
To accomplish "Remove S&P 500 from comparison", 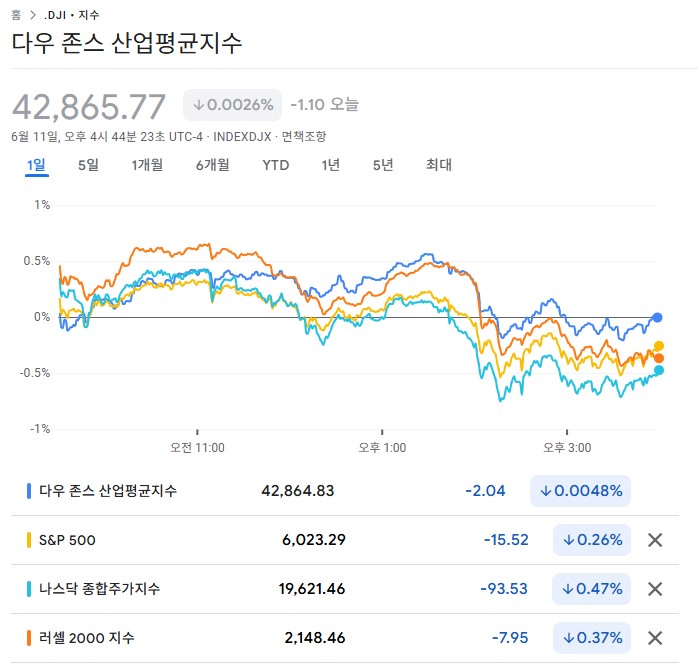I will [655, 540].
